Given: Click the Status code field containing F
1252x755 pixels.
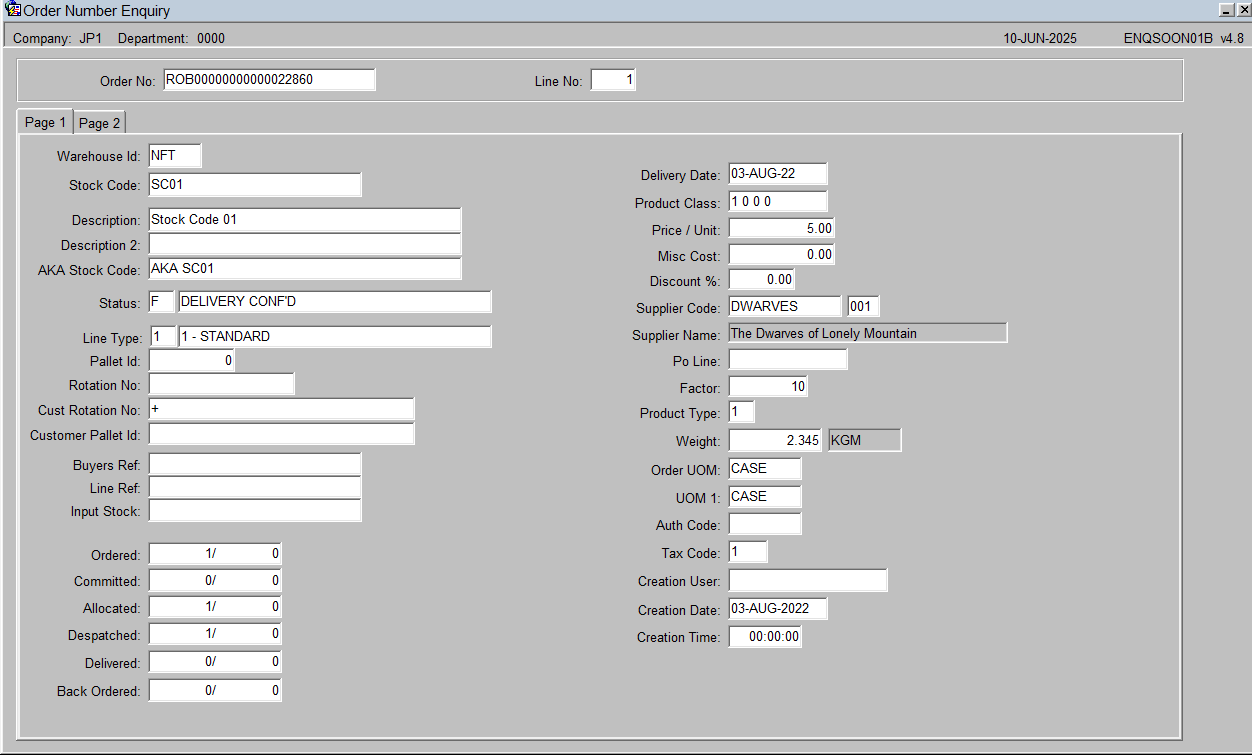Looking at the screenshot, I should (x=162, y=302).
